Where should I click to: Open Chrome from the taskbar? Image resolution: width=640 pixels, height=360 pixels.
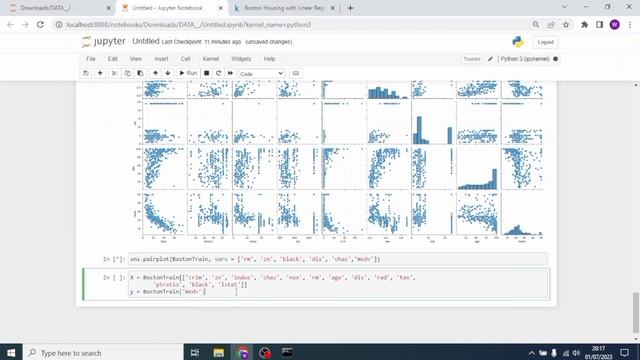243,353
